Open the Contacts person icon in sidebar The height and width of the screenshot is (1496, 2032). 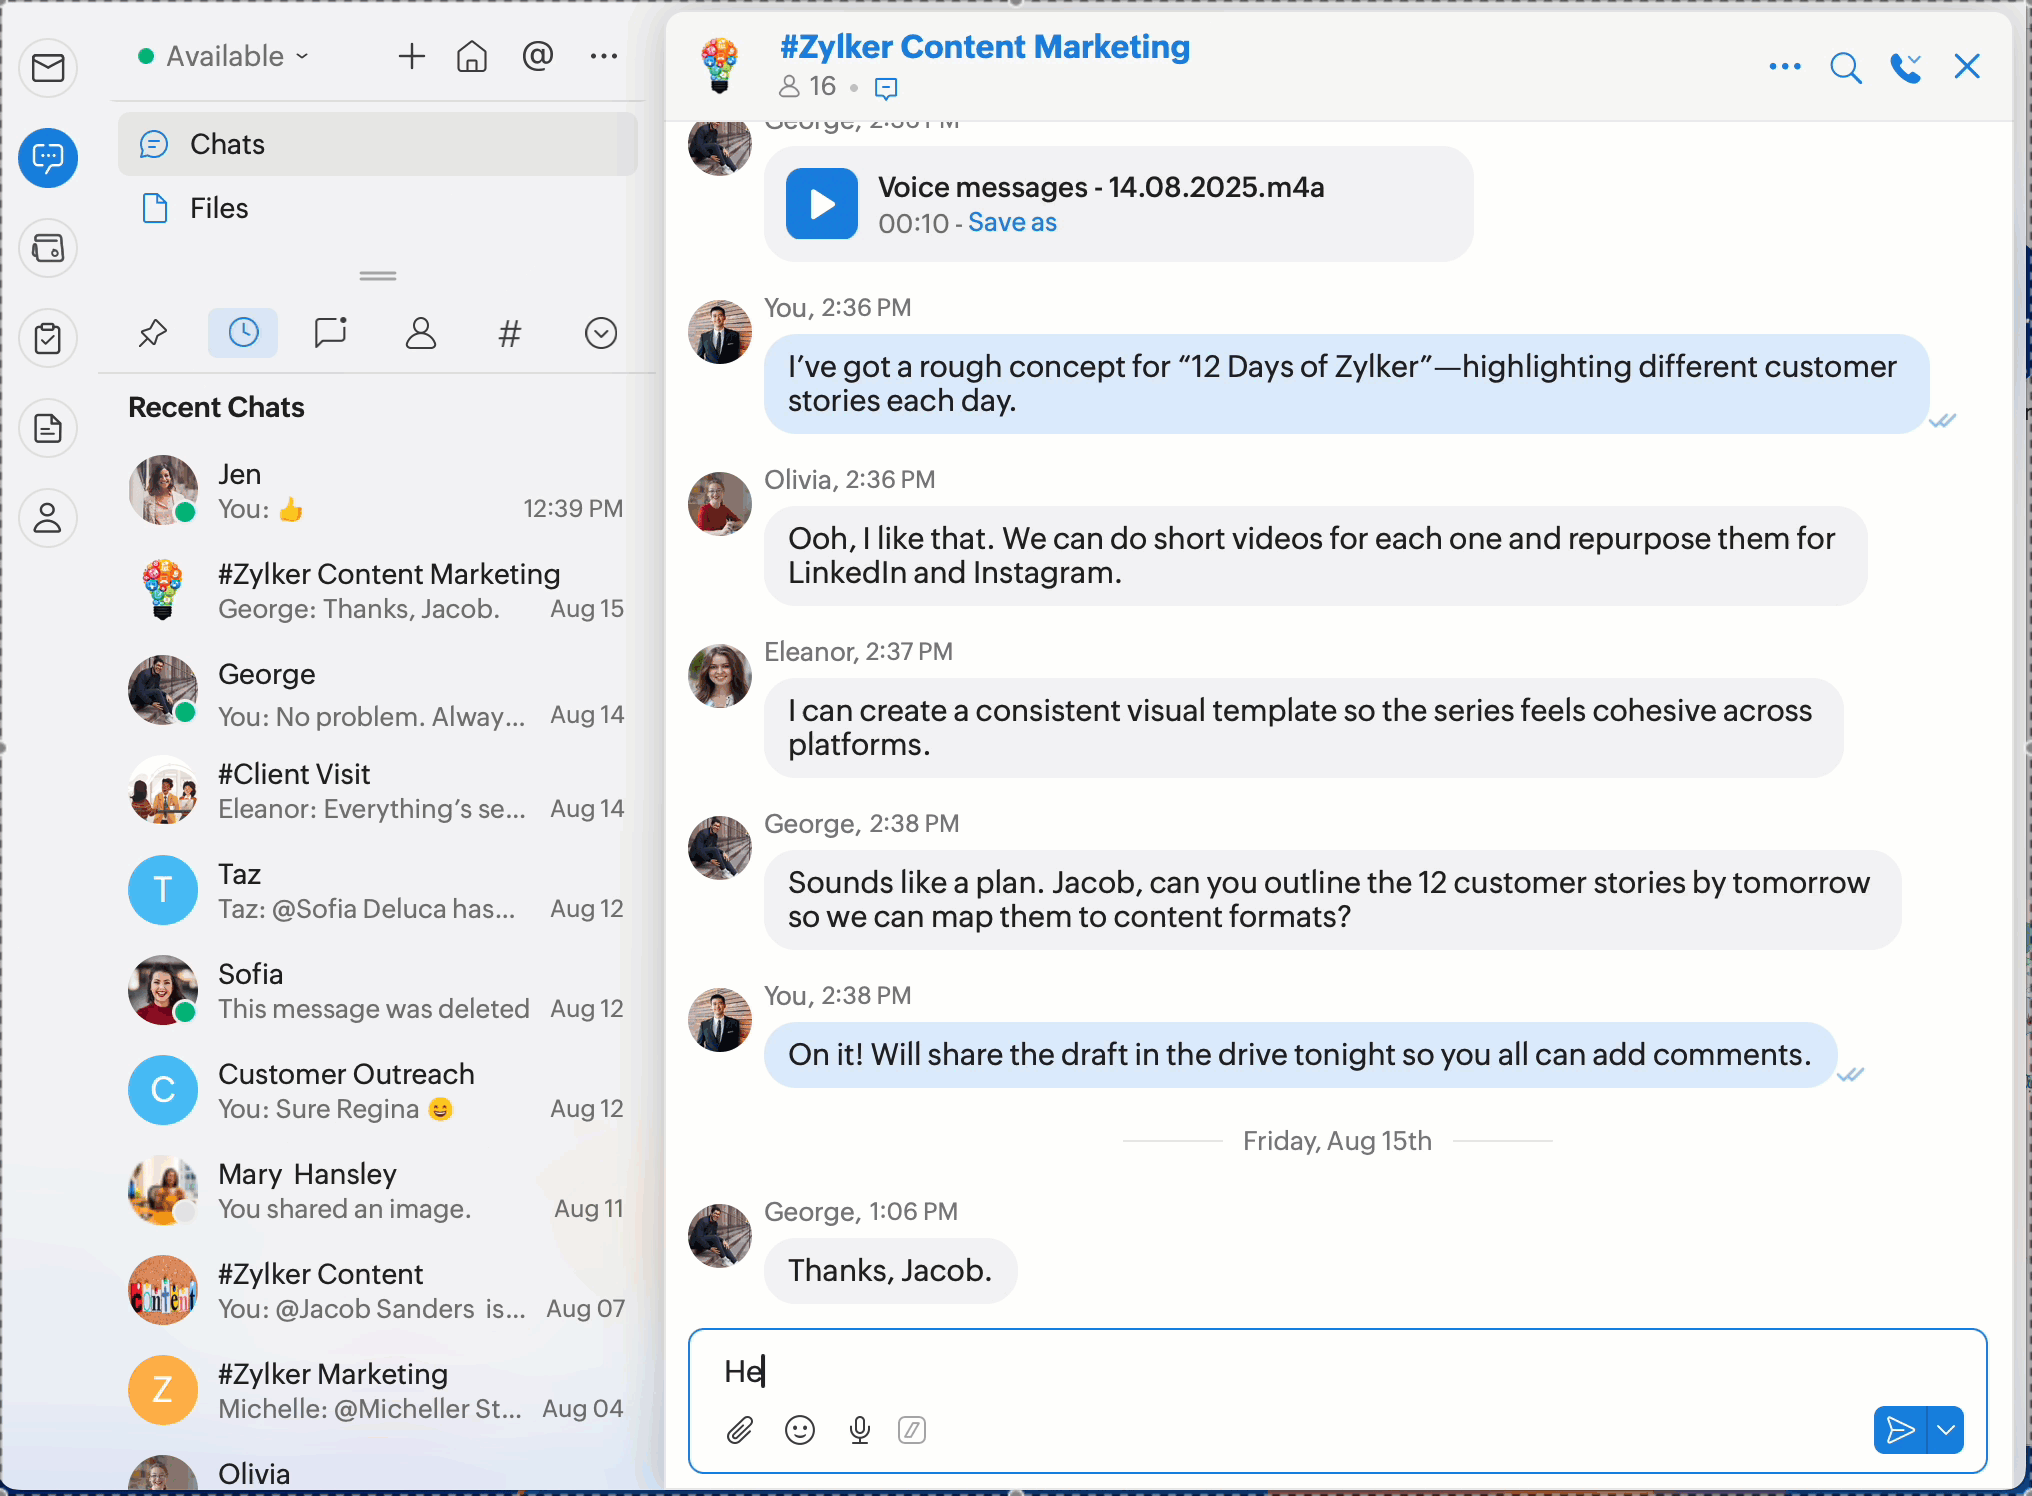pyautogui.click(x=48, y=518)
